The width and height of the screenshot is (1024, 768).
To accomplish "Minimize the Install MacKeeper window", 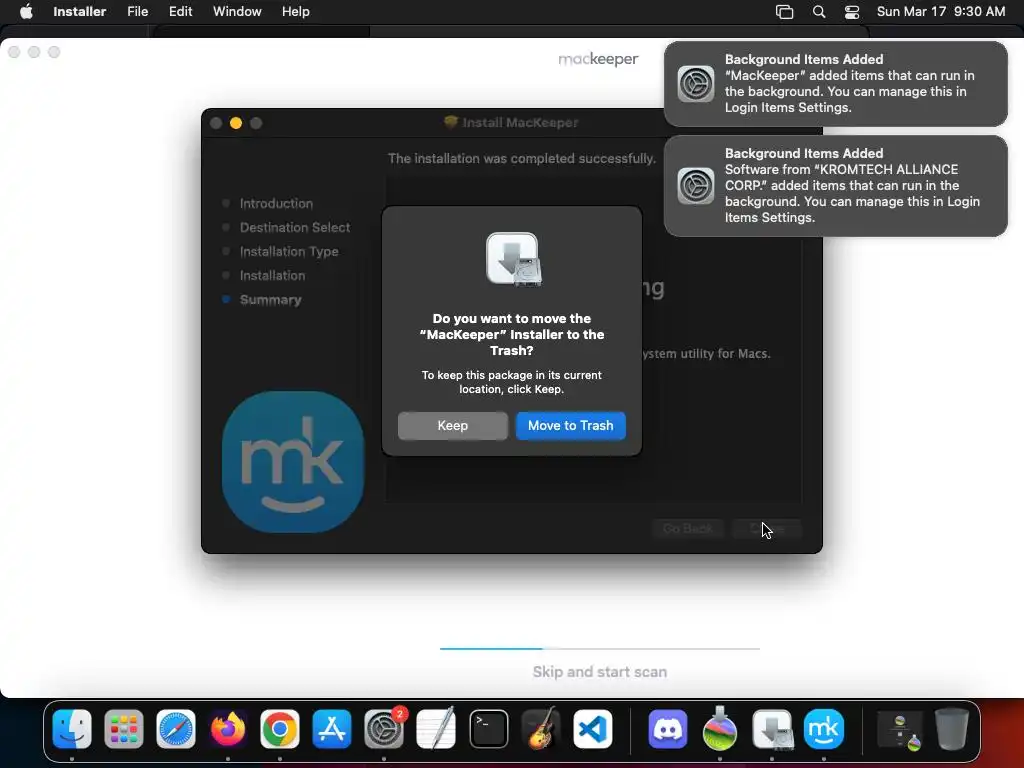I will [x=236, y=123].
